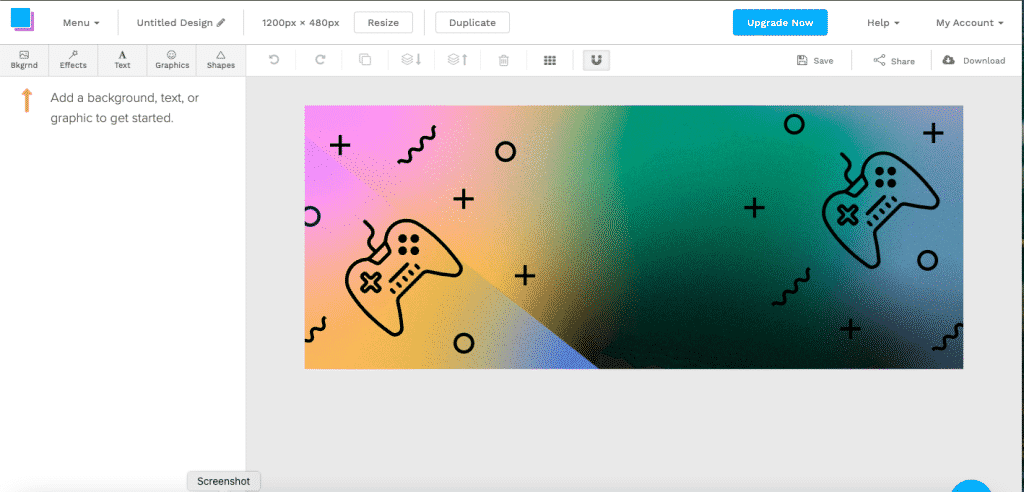Open the Effects tab
Screen dimensions: 1024x492
click(x=73, y=60)
